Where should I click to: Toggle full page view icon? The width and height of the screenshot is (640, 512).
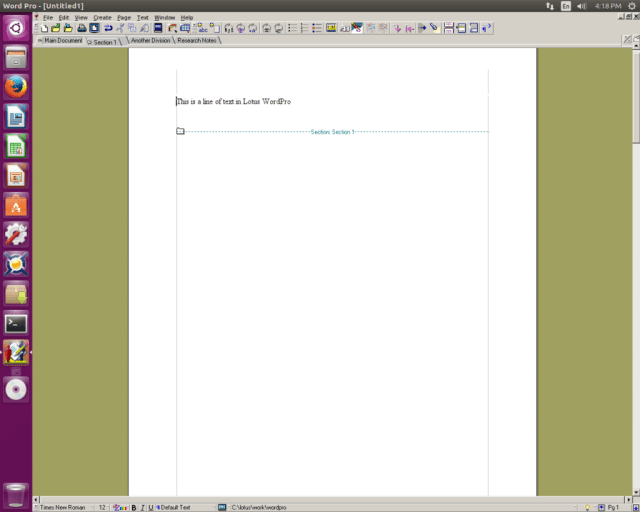(94, 28)
